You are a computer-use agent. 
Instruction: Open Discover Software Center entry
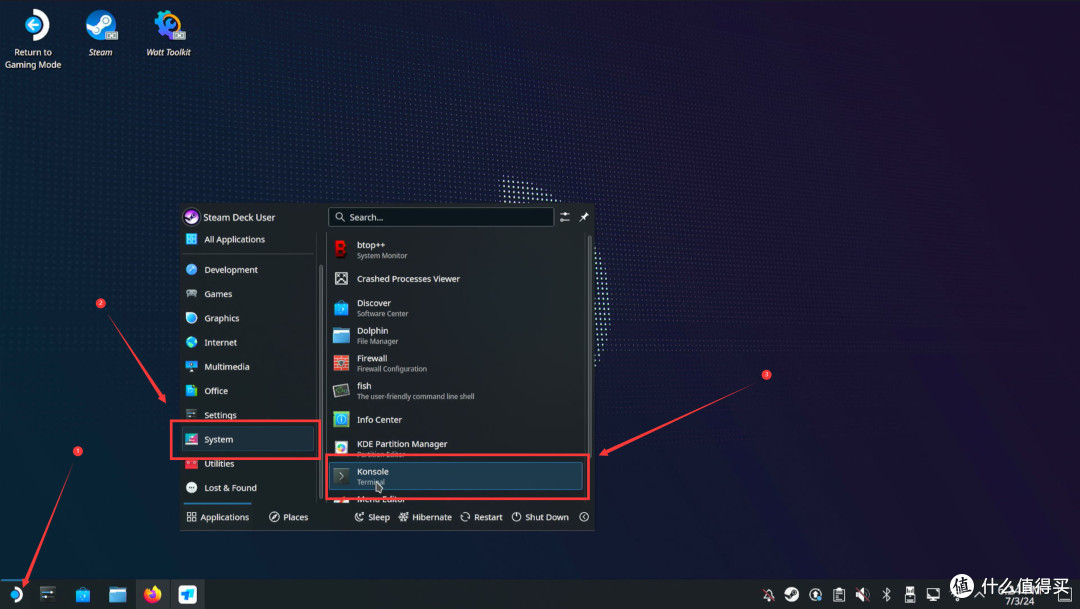[x=456, y=308]
